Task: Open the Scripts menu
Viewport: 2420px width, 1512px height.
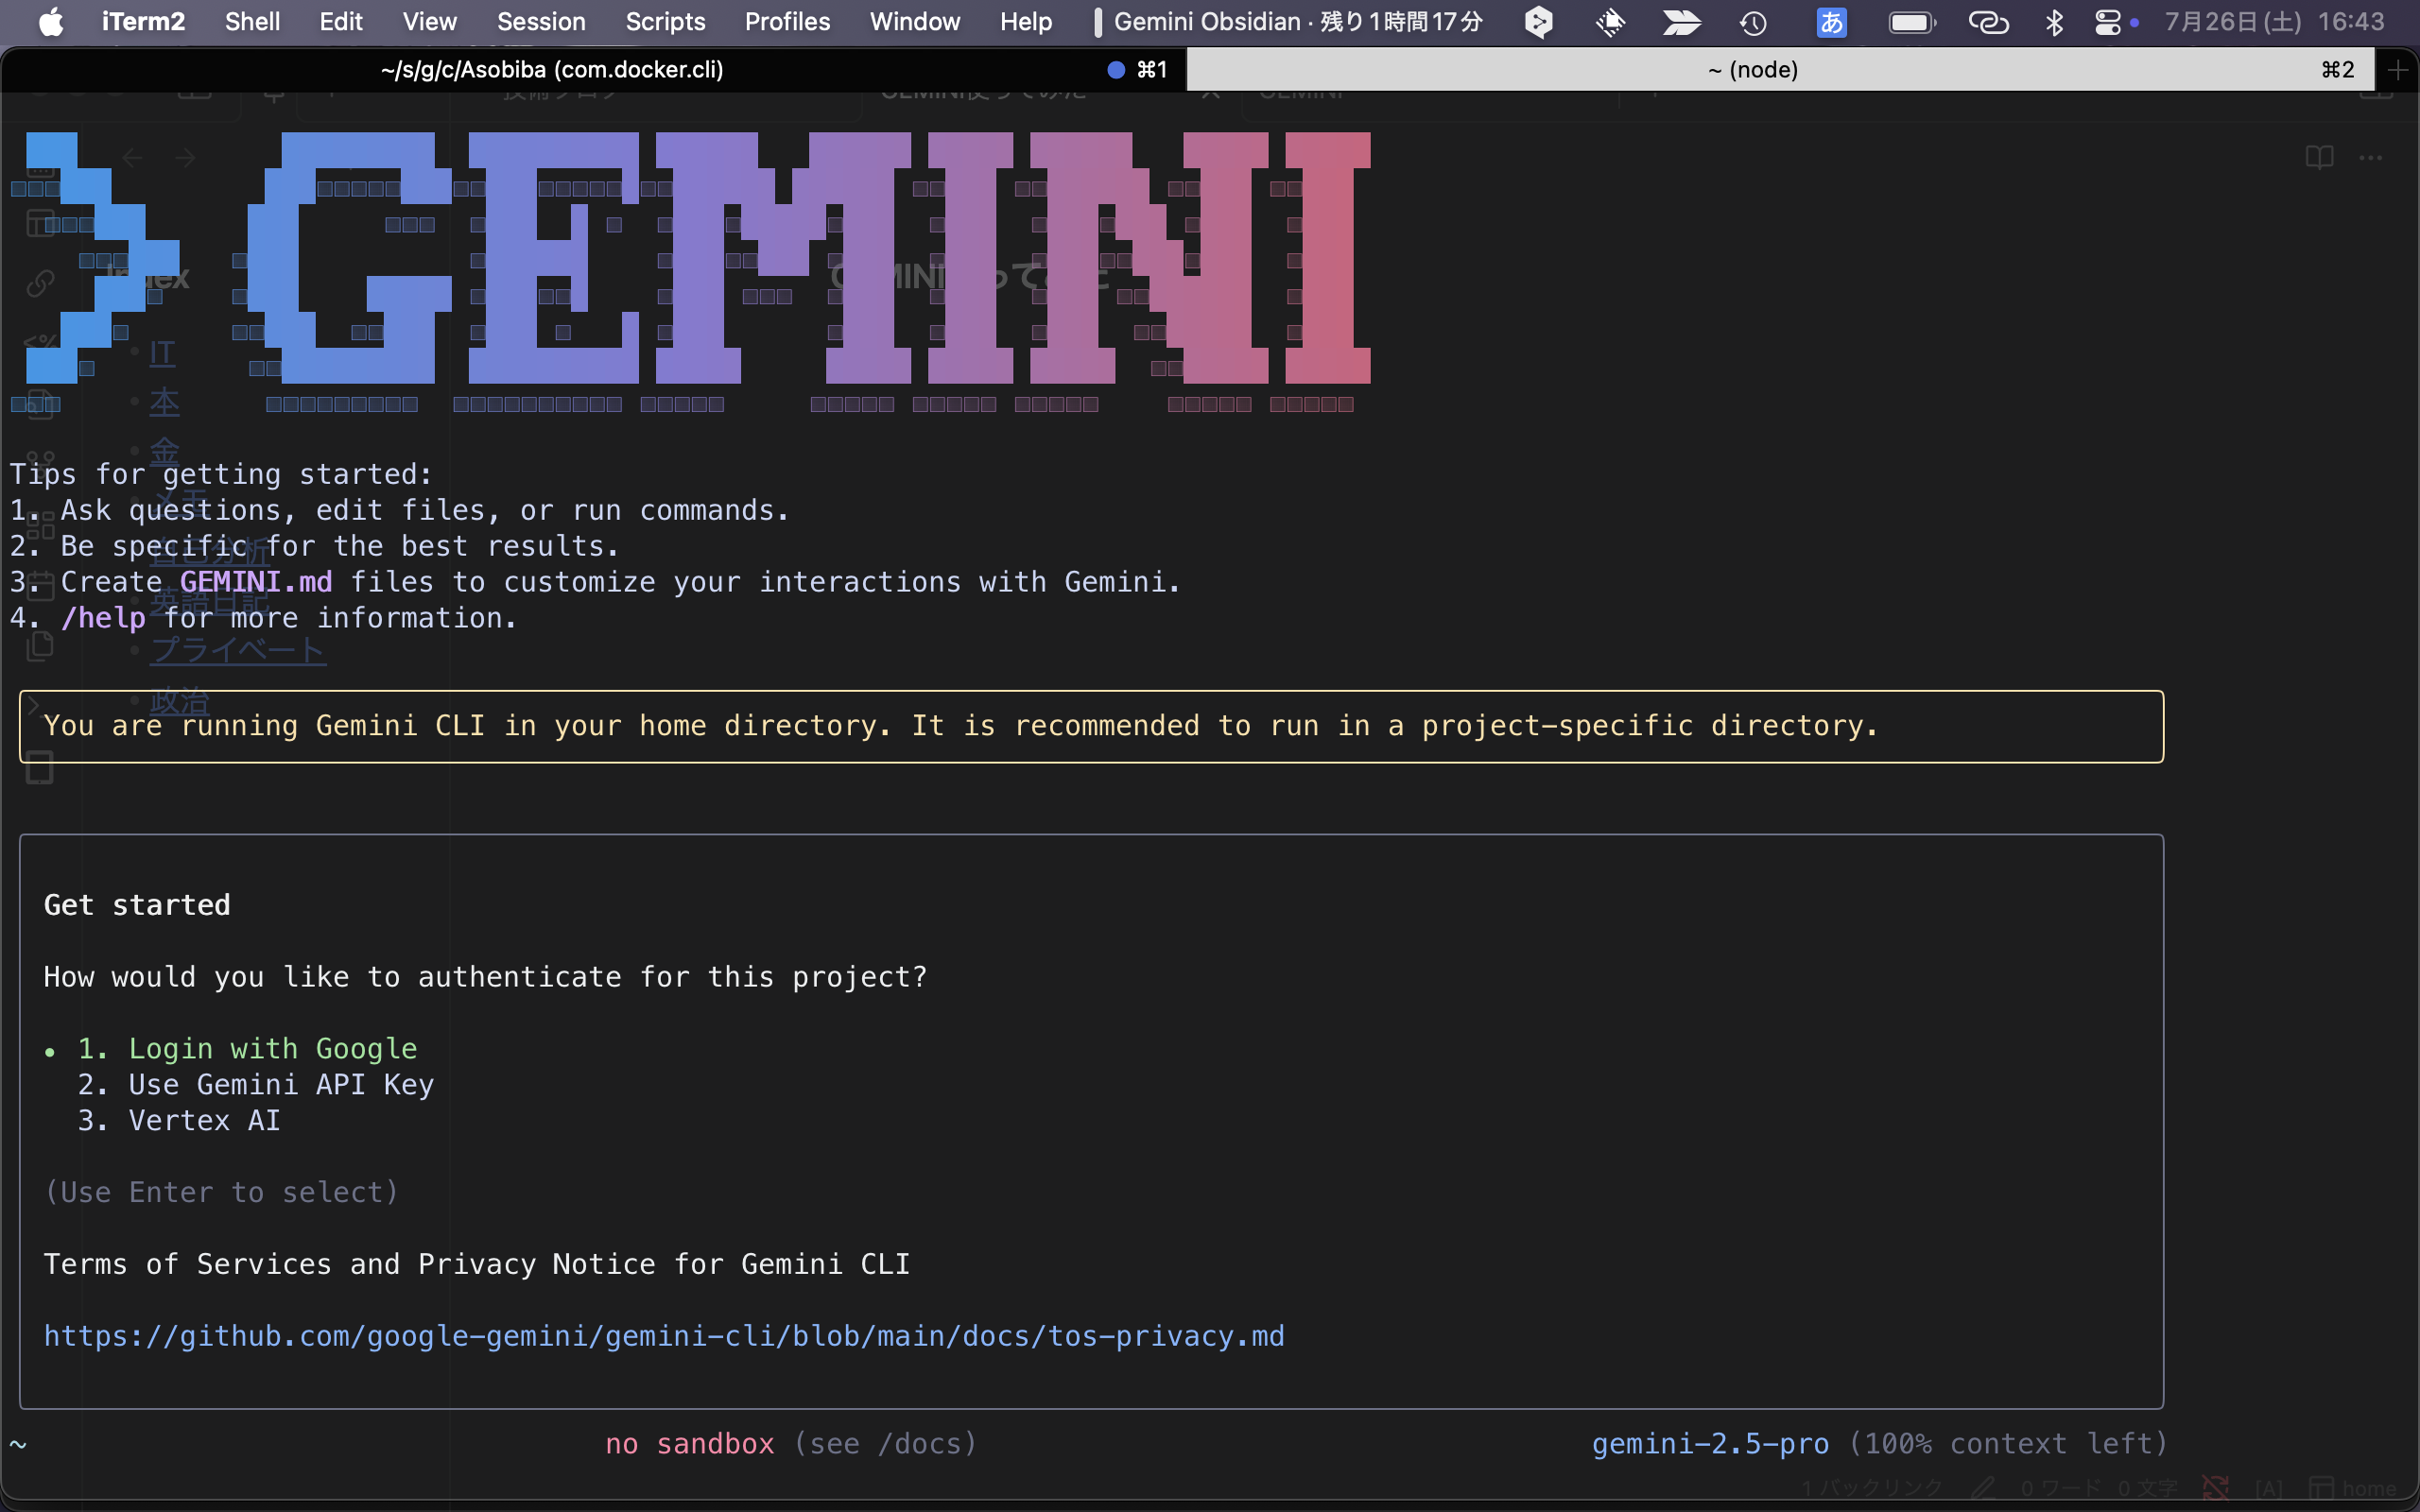Action: (665, 22)
